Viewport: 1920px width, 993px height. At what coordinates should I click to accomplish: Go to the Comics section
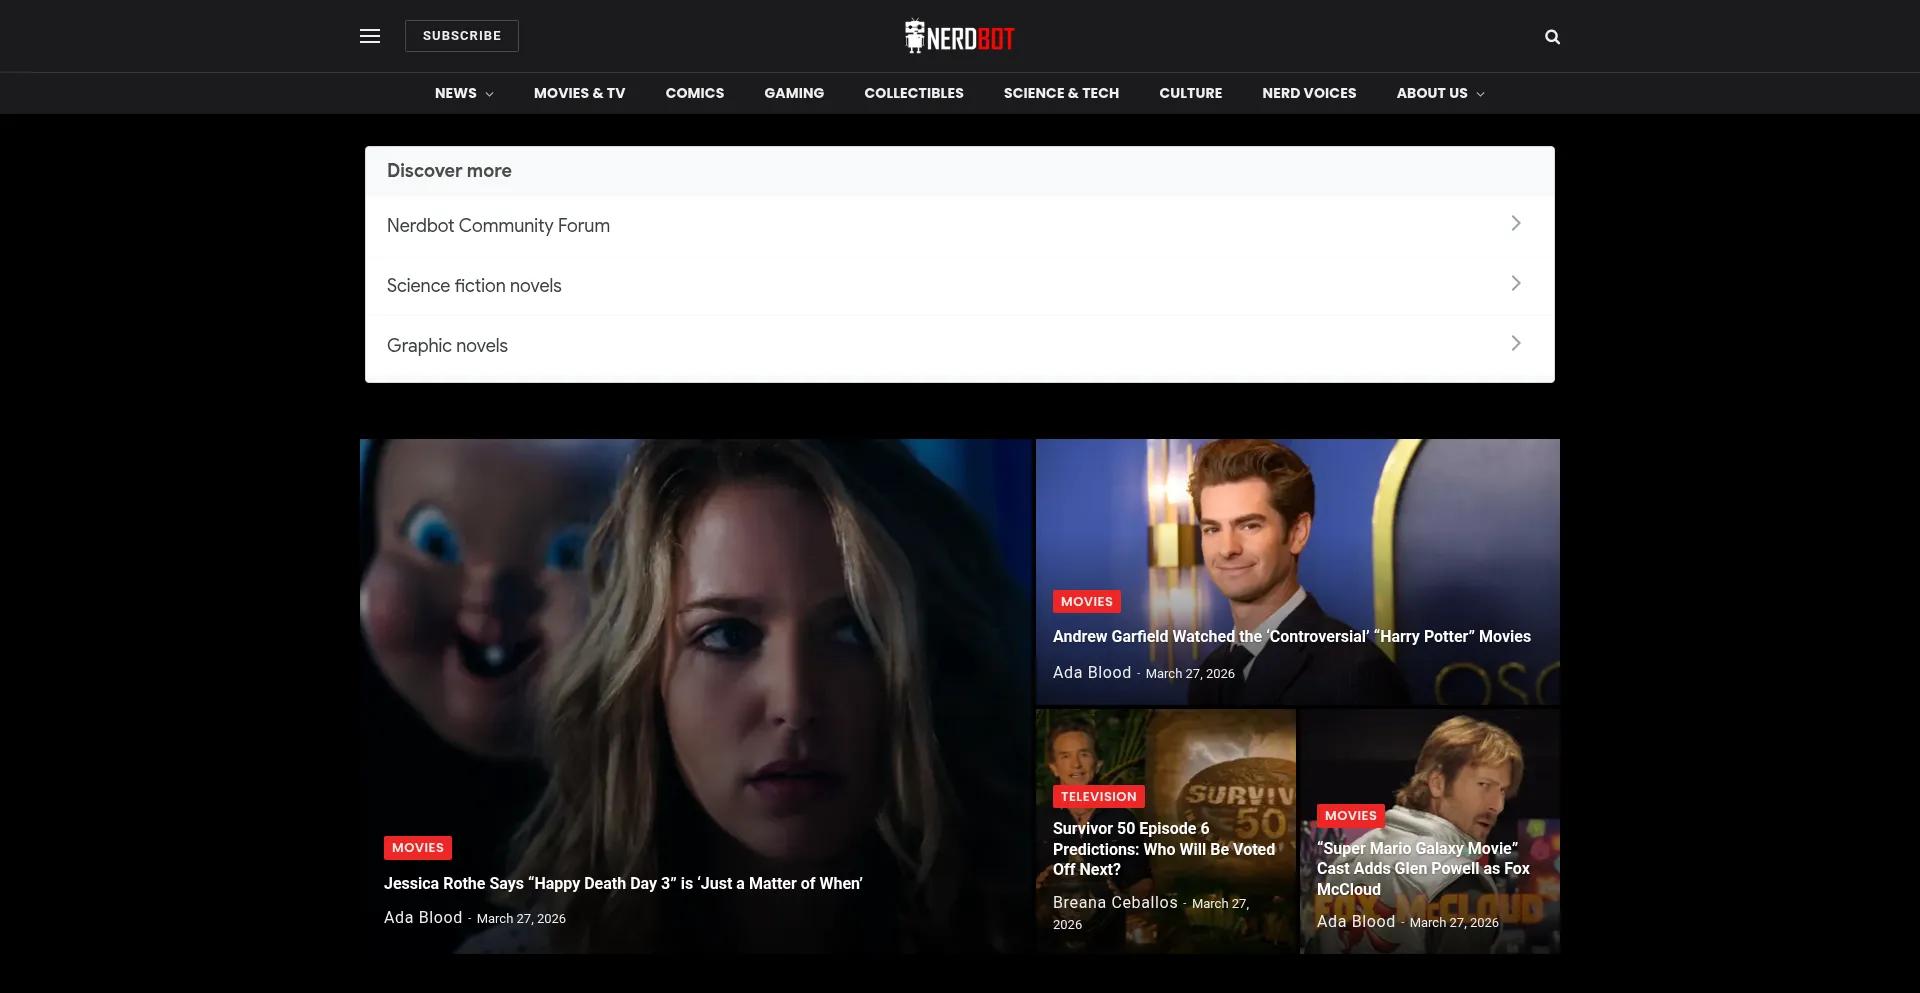coord(695,93)
